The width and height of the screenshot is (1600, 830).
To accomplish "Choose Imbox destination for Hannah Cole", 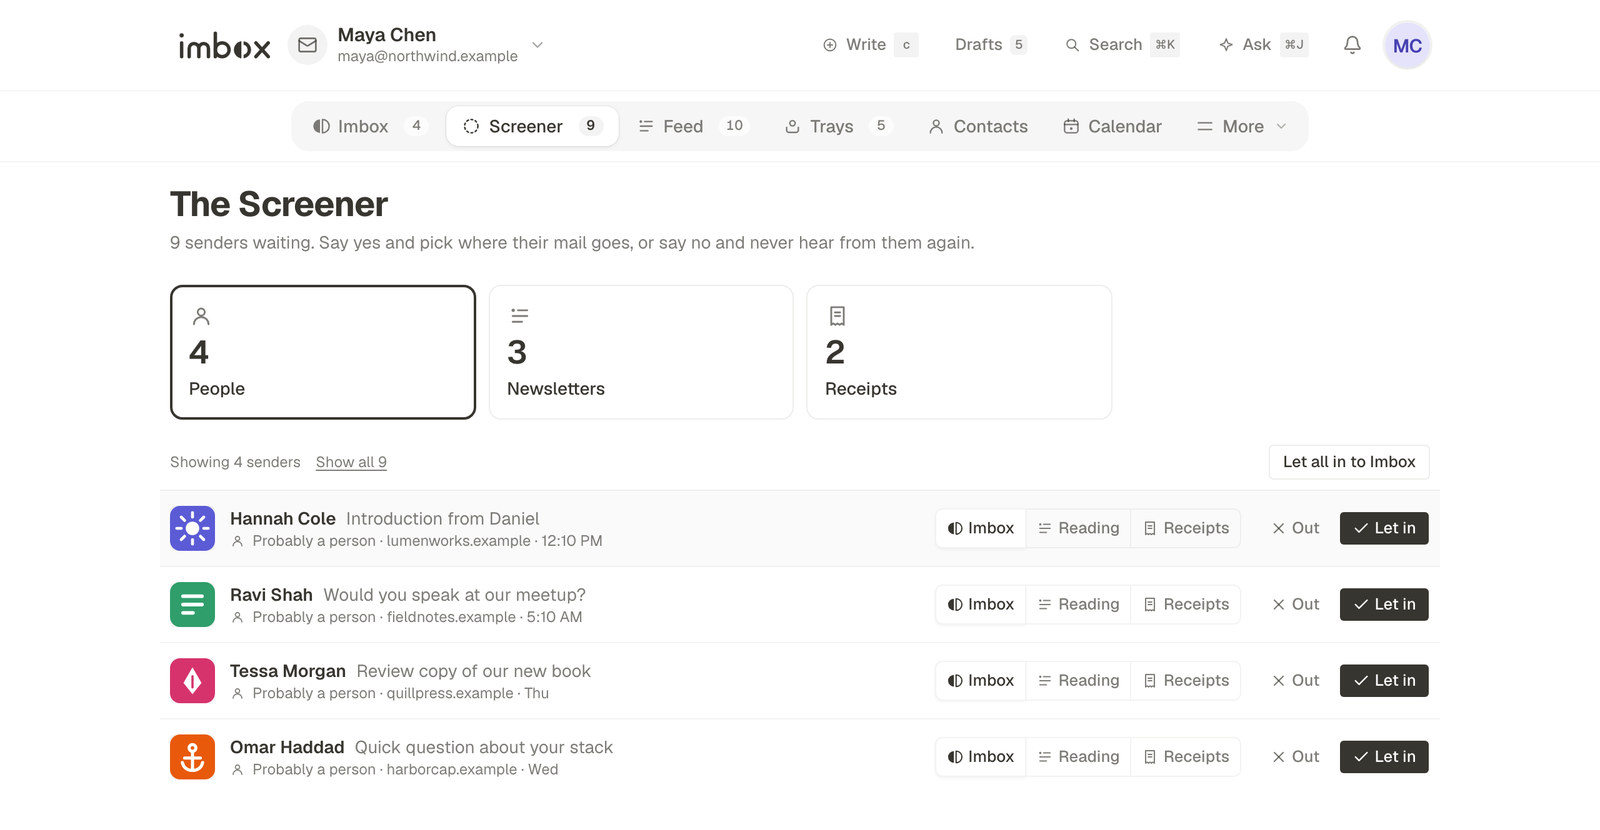I will click(x=981, y=528).
